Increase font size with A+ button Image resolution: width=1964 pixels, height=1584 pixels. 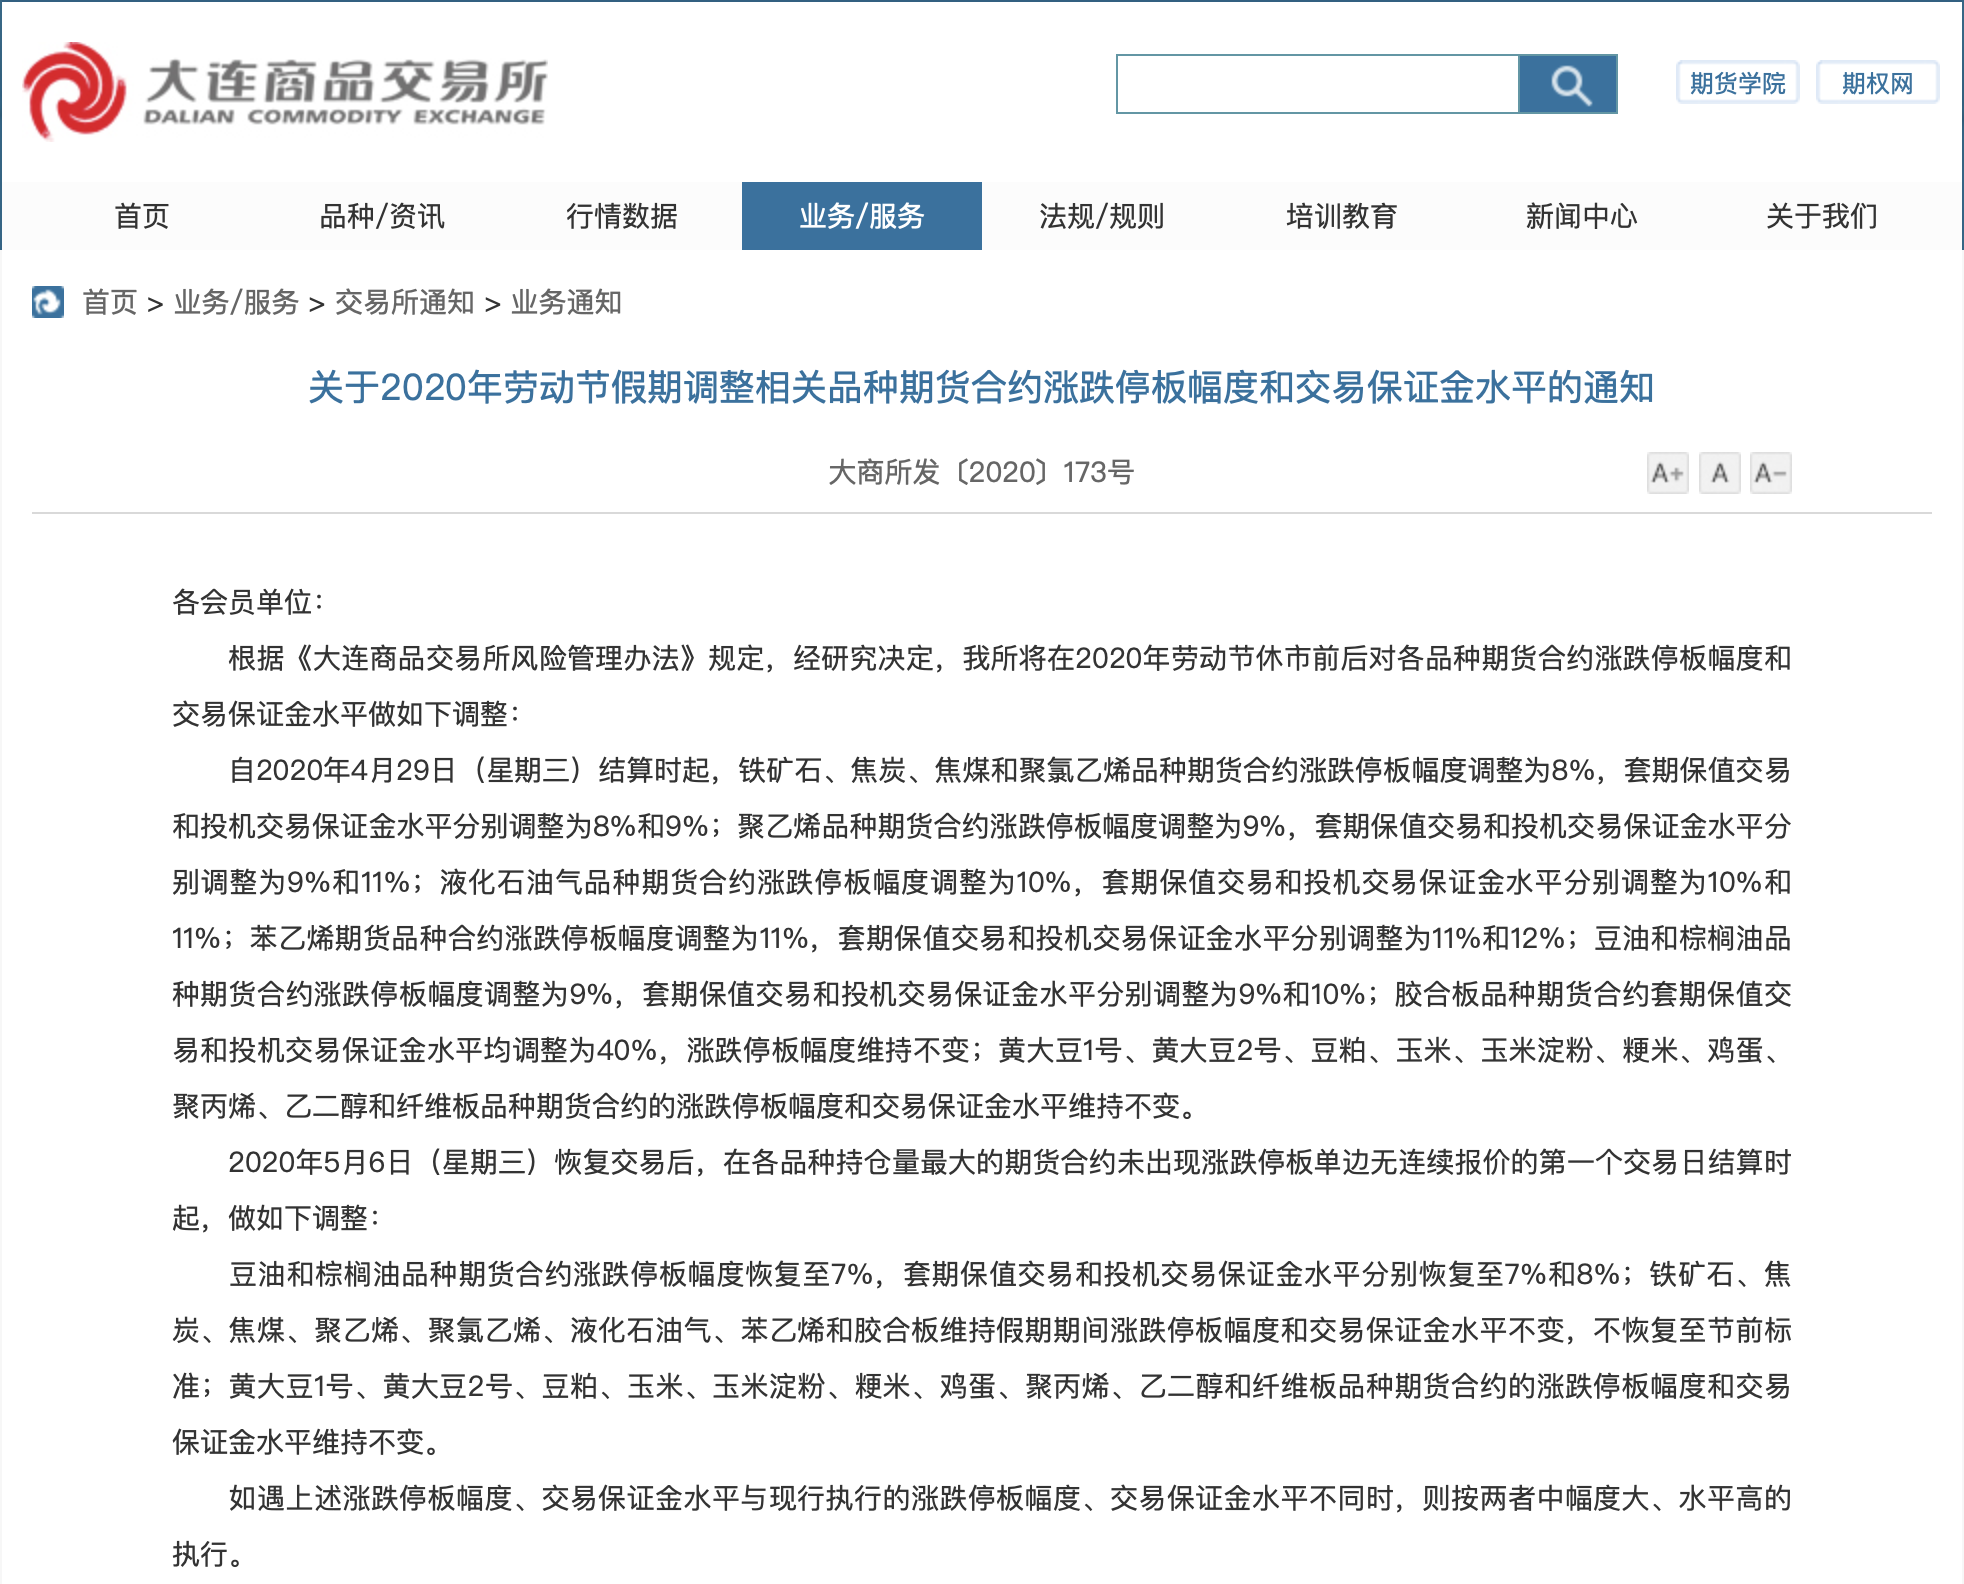click(1668, 473)
